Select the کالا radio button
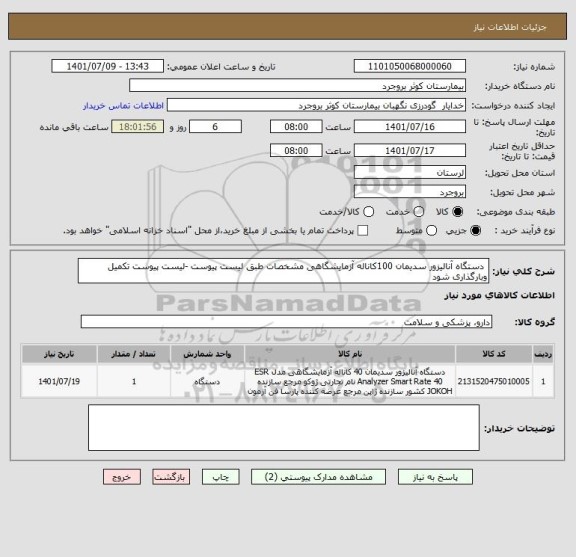 458,212
